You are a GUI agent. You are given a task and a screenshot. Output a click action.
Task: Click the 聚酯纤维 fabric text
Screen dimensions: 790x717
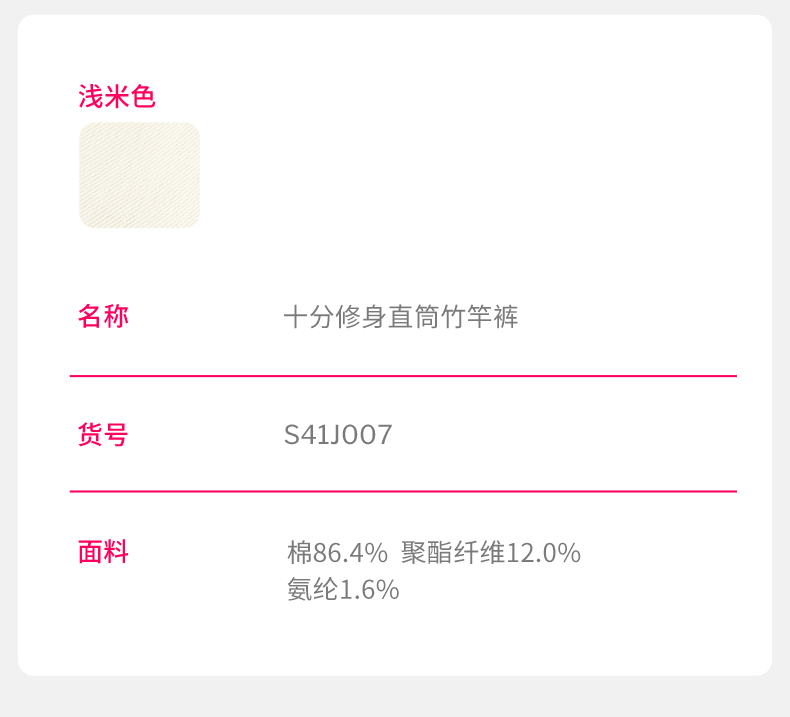pos(453,553)
